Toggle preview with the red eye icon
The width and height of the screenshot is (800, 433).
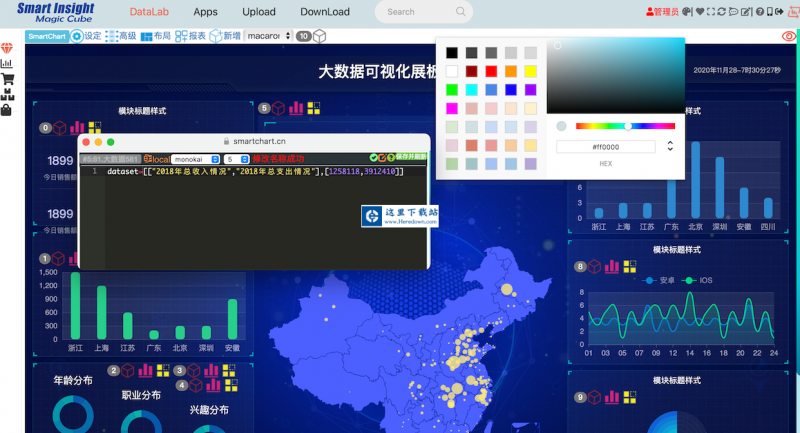(x=789, y=36)
